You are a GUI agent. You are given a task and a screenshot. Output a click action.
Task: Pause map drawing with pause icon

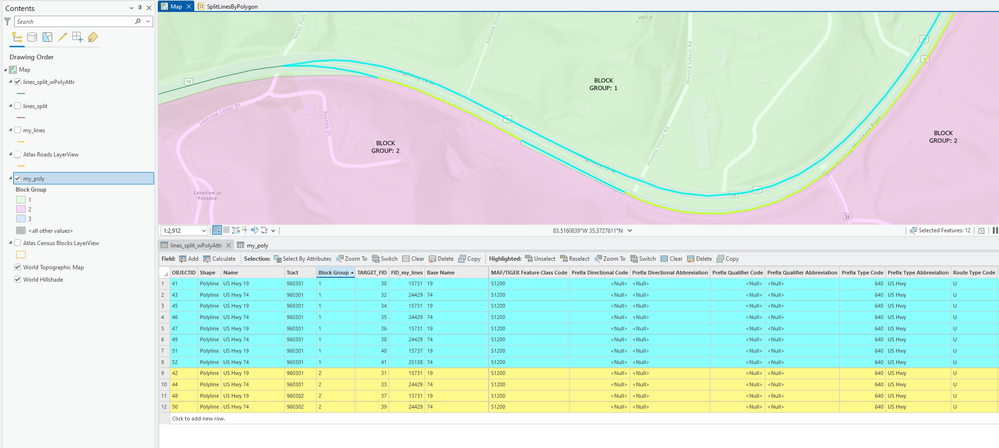click(x=994, y=231)
